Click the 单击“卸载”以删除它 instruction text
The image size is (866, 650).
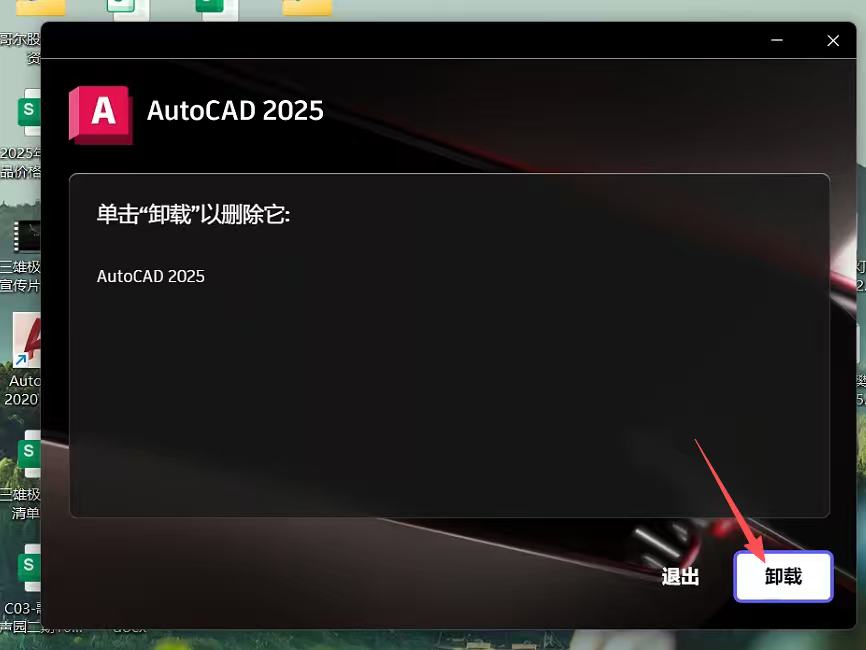(x=193, y=215)
